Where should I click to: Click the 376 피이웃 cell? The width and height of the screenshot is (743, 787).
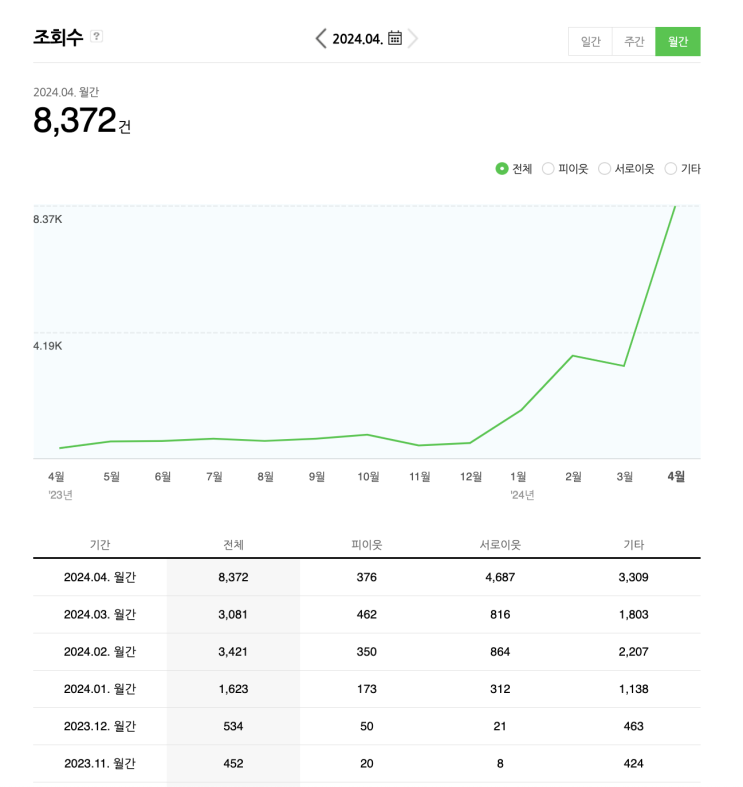tap(366, 577)
